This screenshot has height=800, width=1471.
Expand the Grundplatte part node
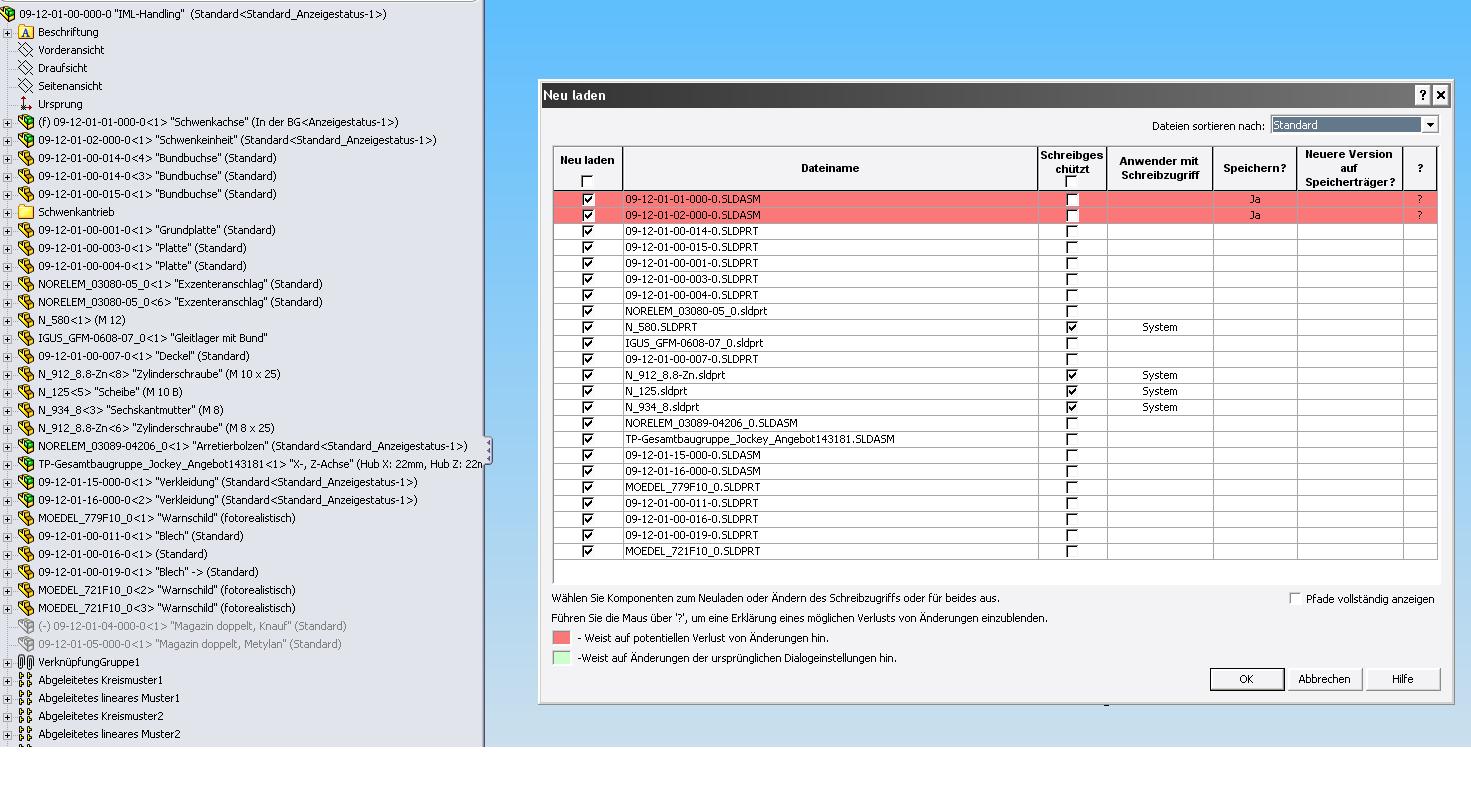[8, 230]
